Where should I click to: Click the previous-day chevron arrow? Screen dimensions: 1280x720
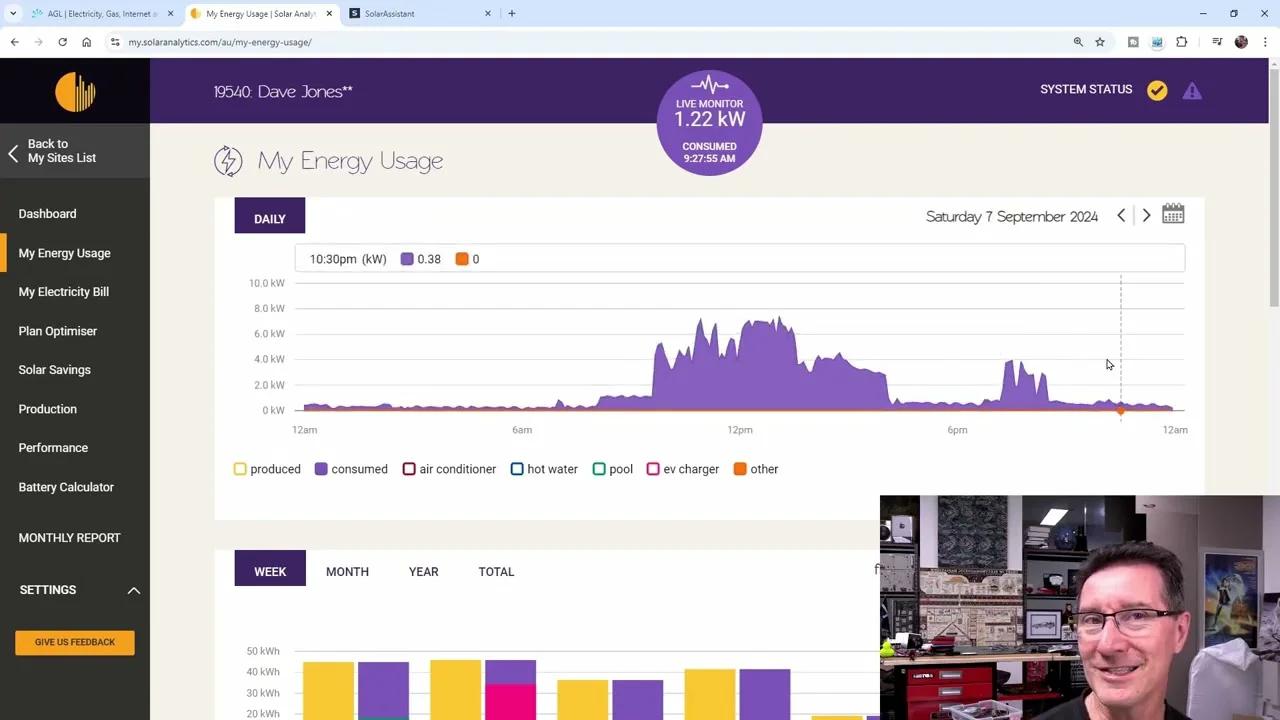[x=1120, y=214]
